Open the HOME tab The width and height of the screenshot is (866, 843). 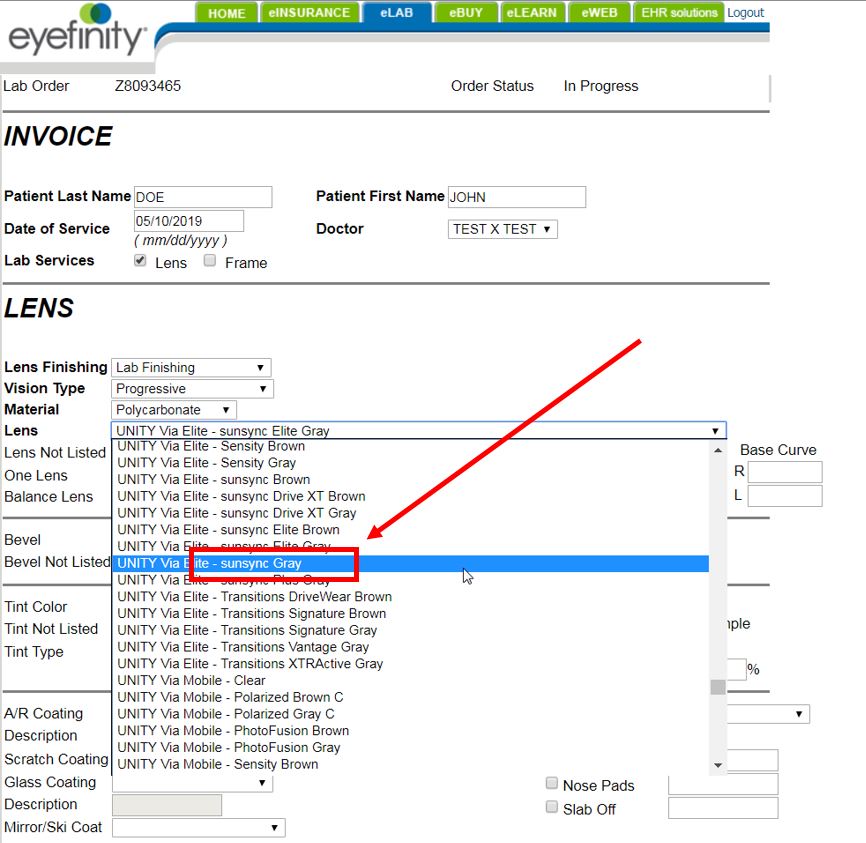coord(227,13)
